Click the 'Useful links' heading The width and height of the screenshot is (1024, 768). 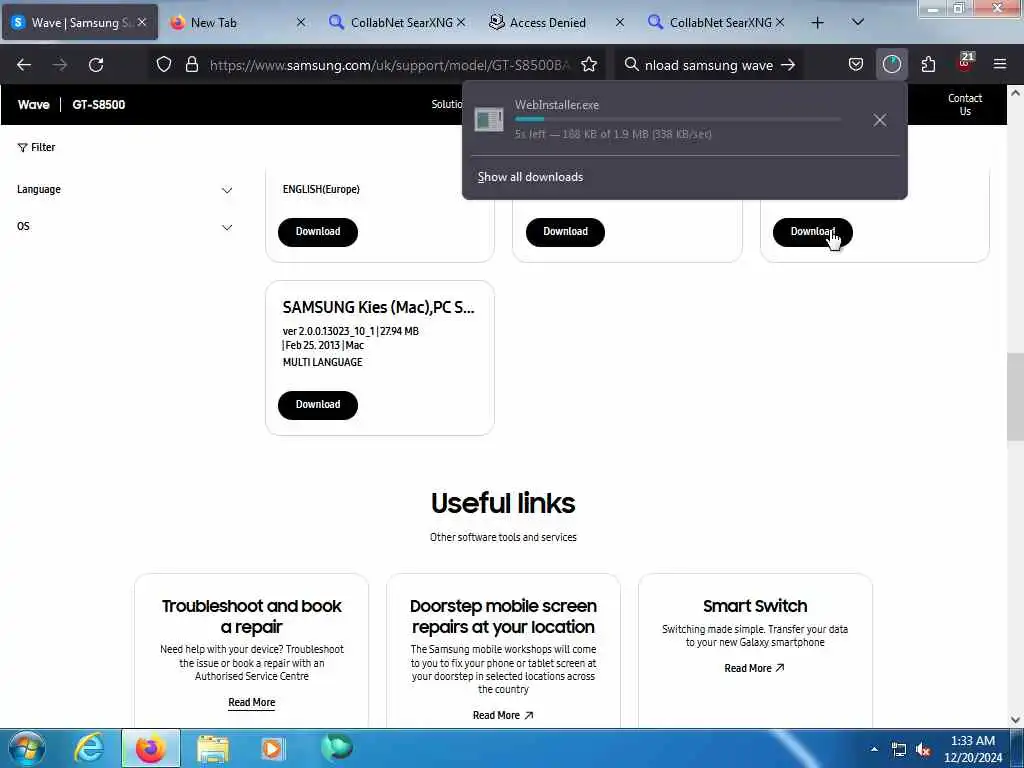[x=503, y=504]
